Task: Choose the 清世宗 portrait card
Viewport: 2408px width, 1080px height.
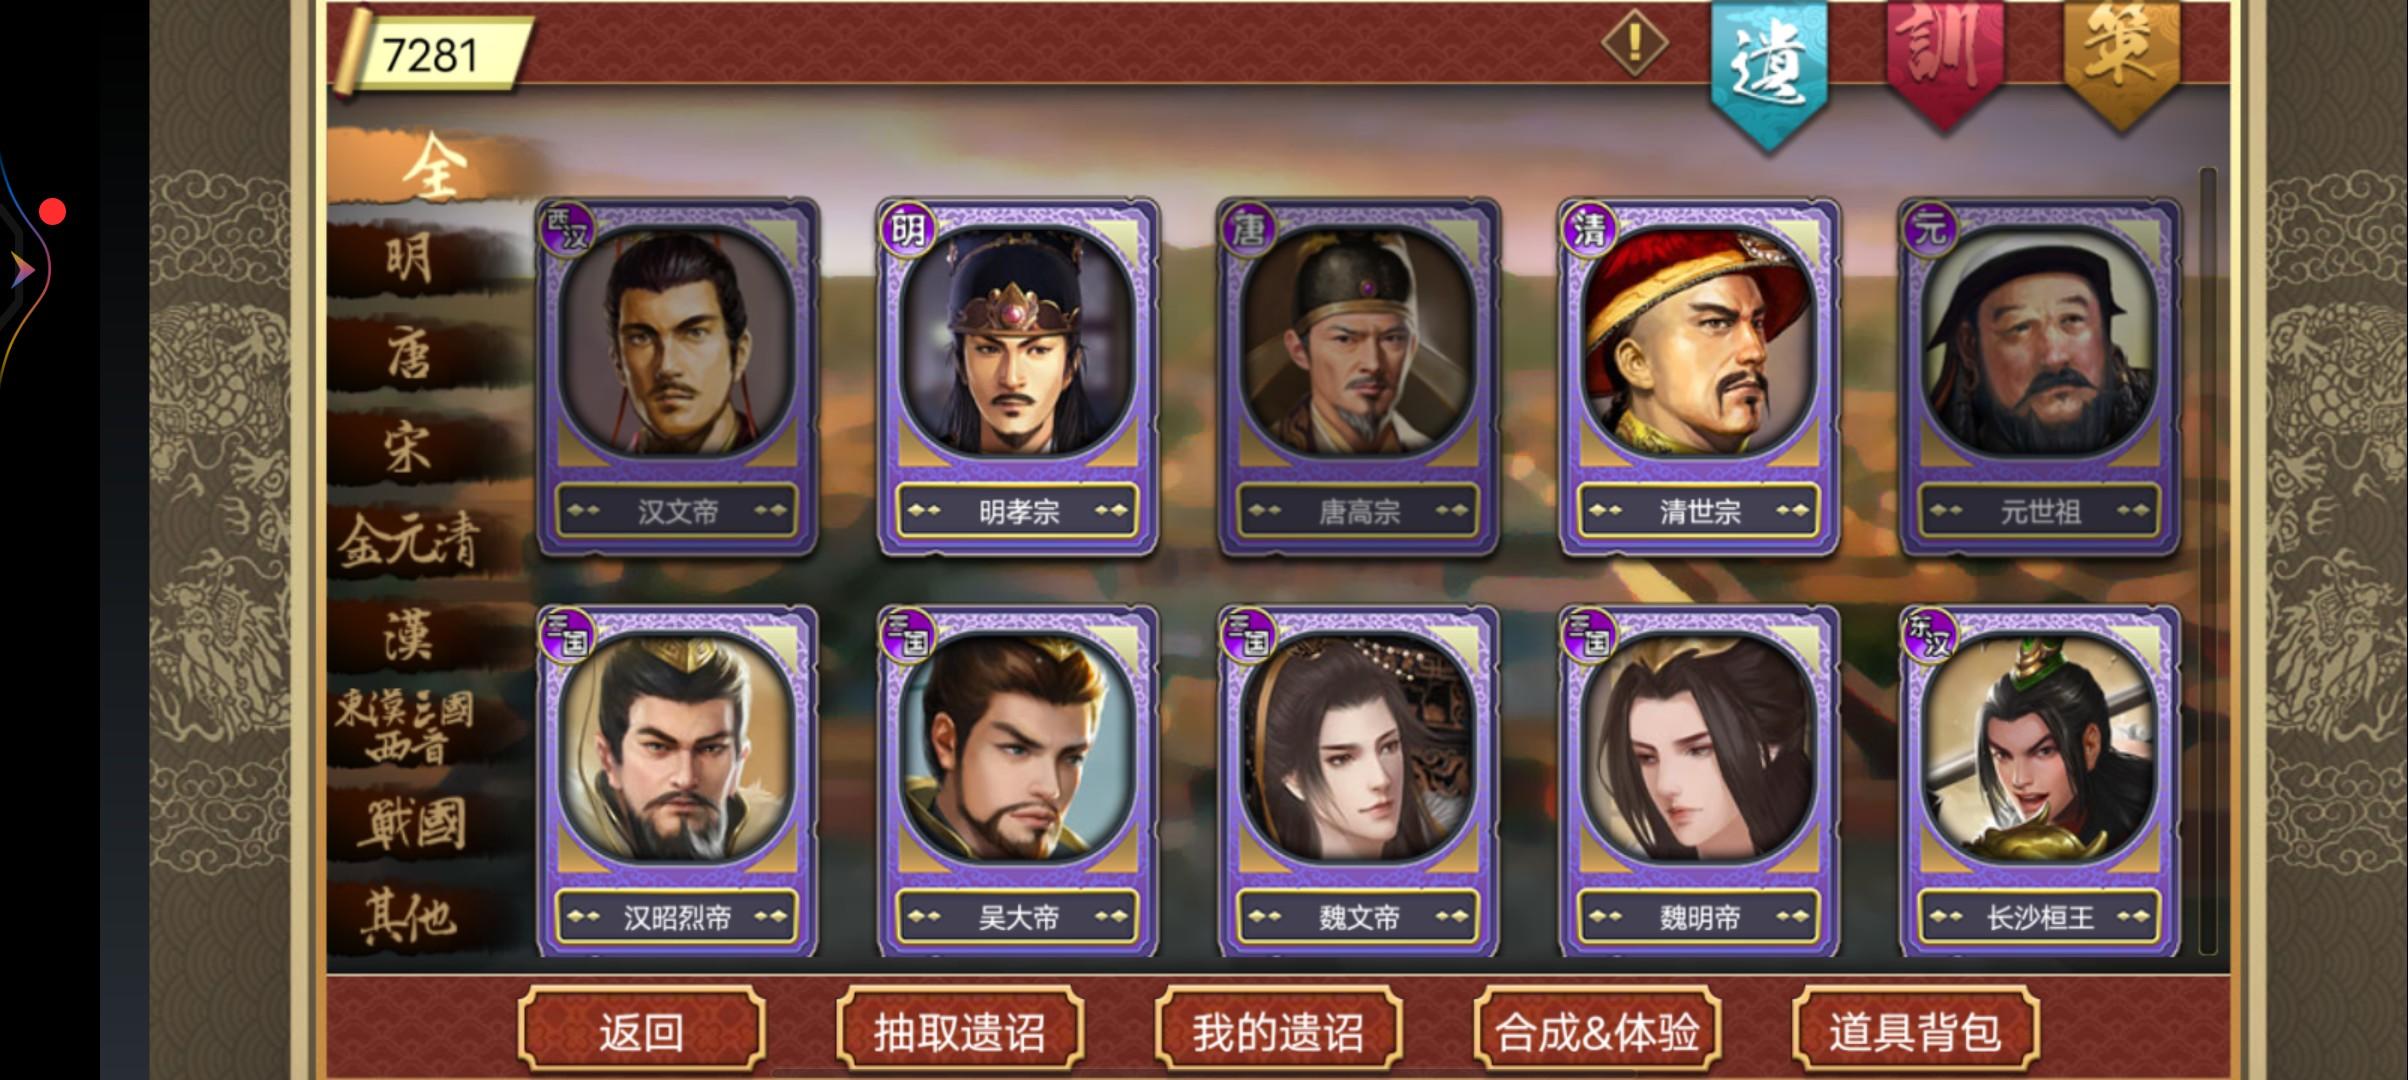Action: (1699, 377)
